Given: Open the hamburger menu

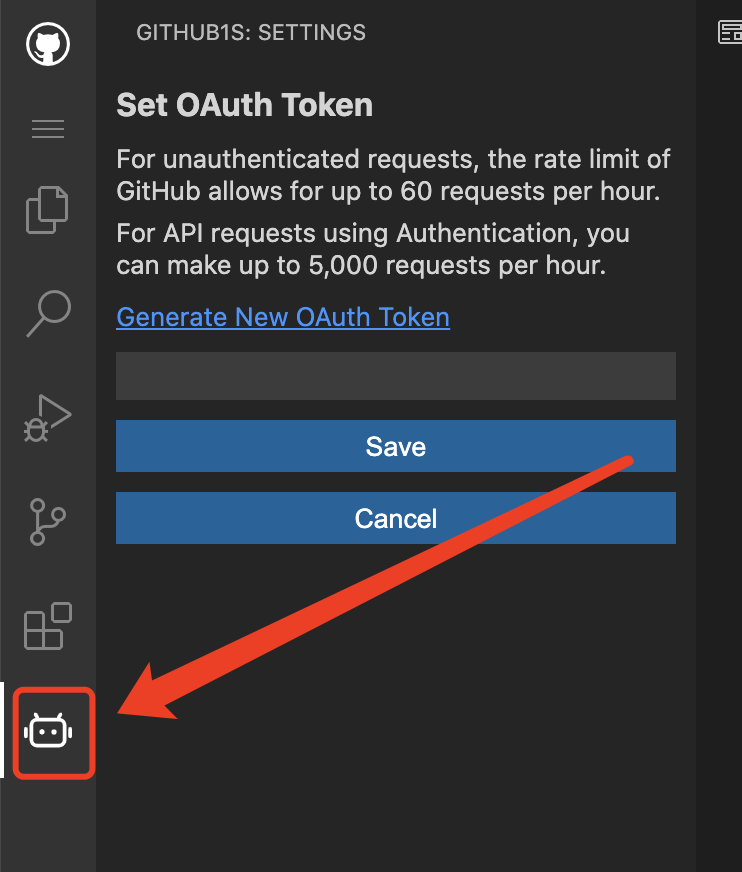Looking at the screenshot, I should 47,129.
